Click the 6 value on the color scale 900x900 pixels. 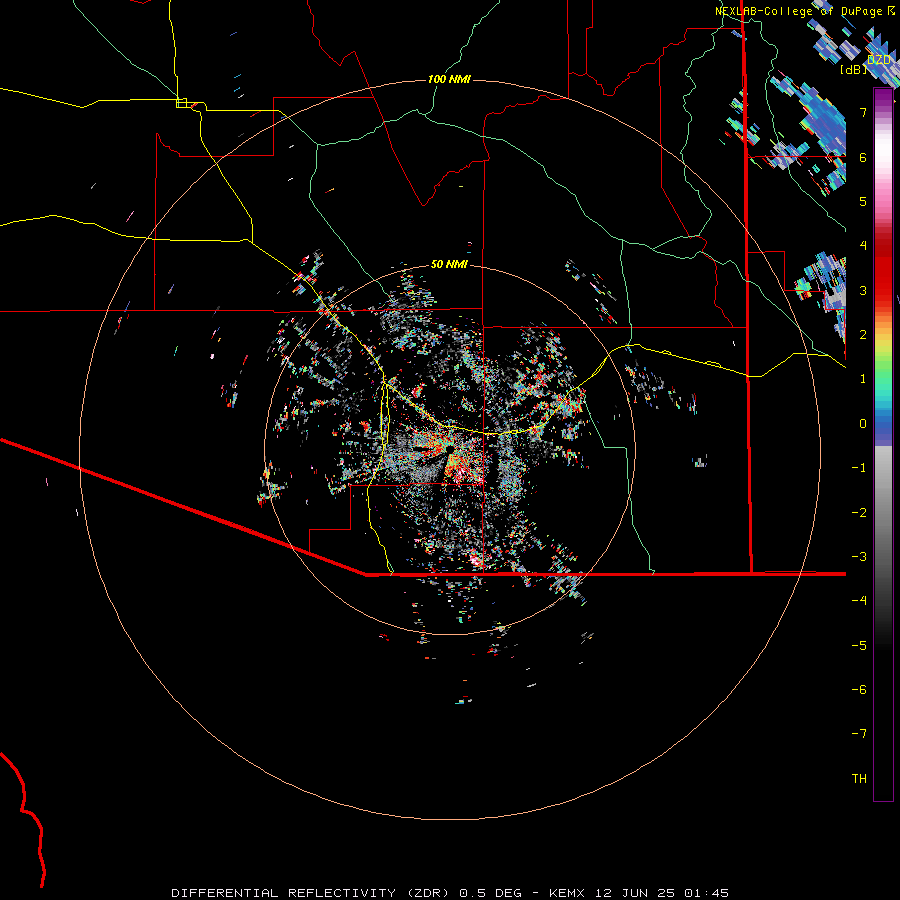863,157
